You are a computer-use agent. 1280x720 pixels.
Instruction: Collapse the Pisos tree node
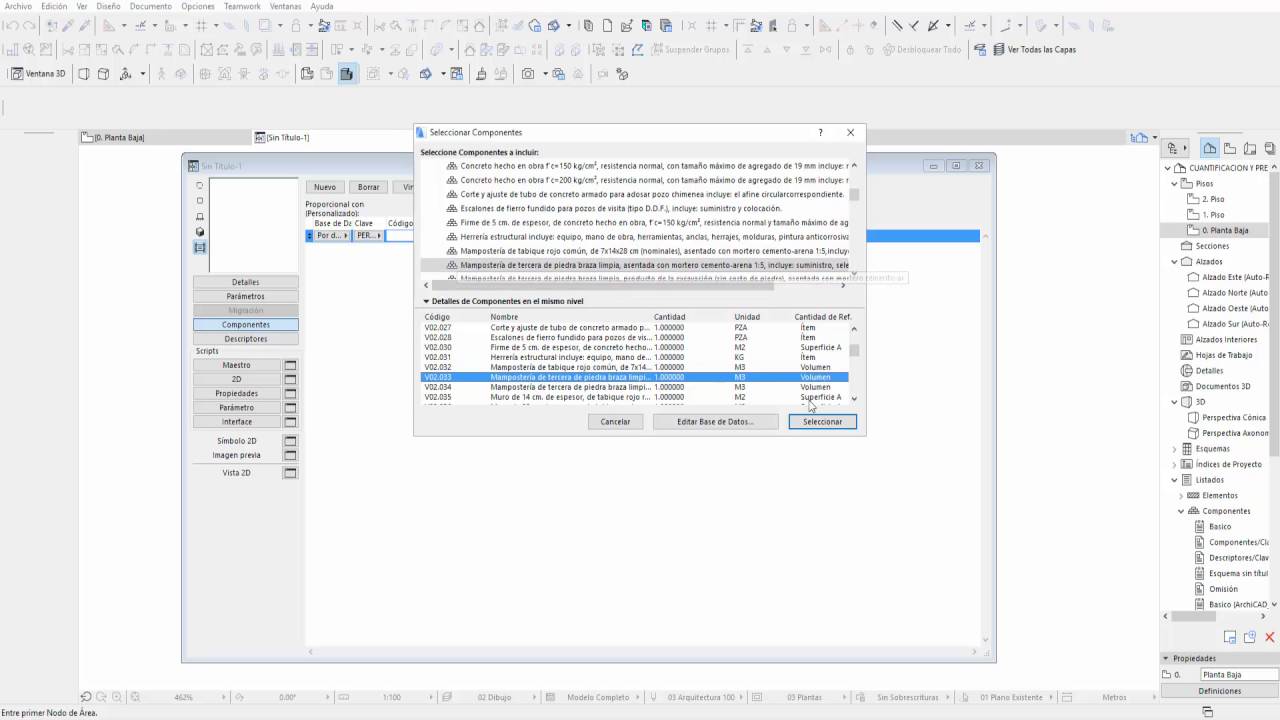(x=1174, y=184)
